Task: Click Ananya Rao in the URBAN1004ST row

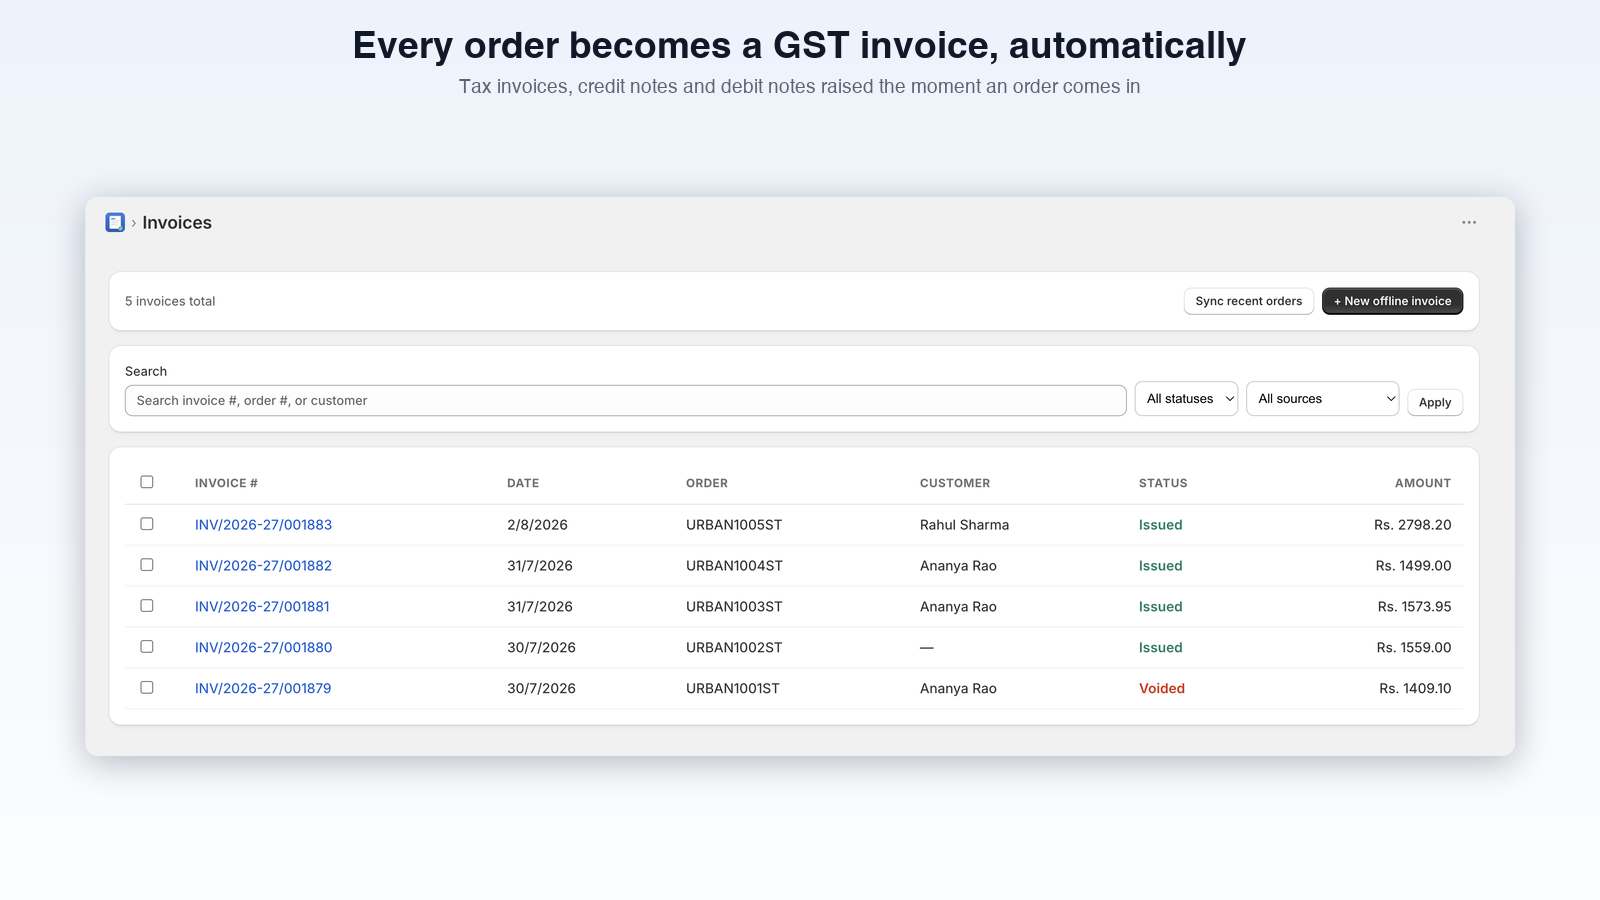Action: click(x=958, y=566)
